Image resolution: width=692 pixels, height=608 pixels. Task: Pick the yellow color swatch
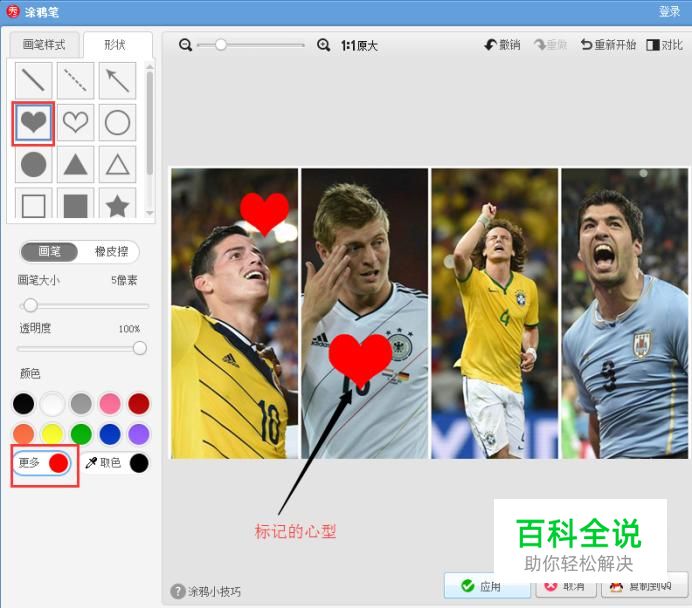[x=53, y=434]
